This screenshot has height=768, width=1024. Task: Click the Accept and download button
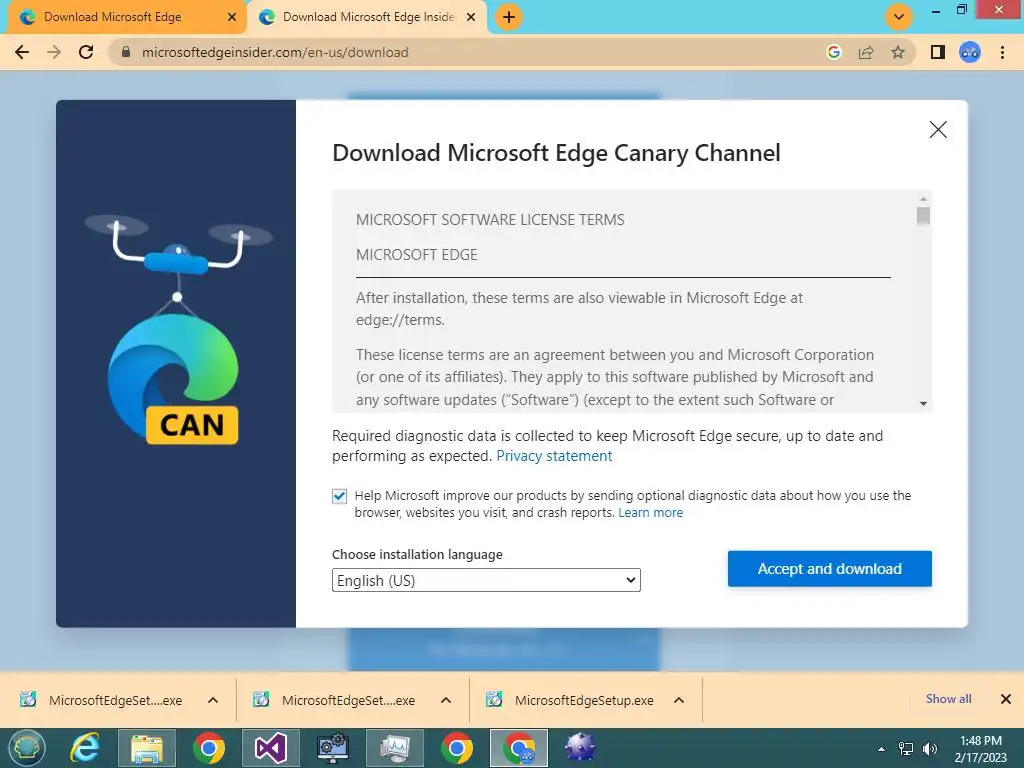(829, 569)
